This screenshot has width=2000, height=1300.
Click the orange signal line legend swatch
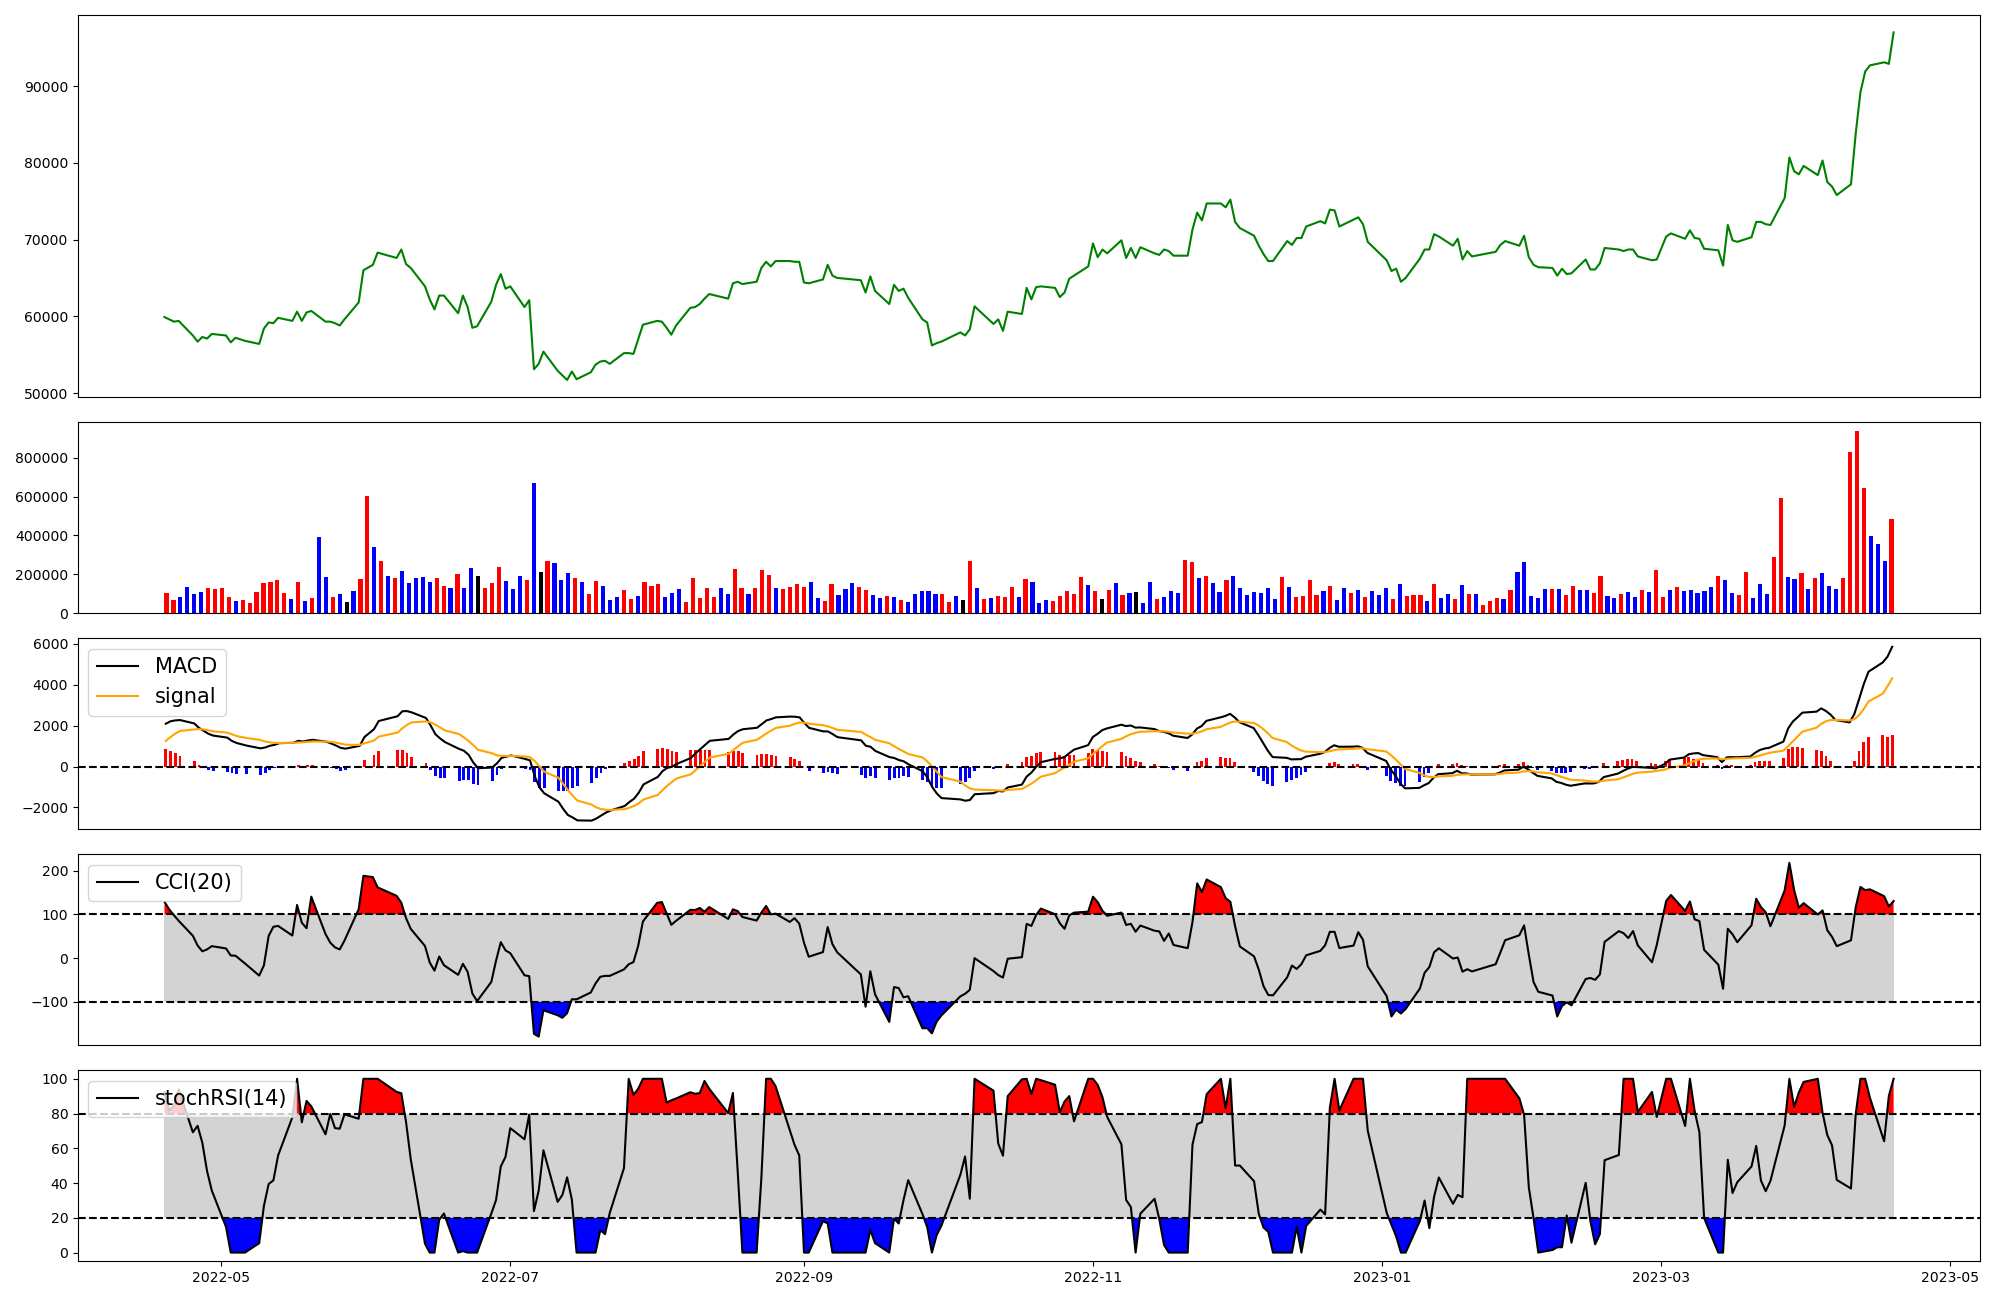tap(118, 696)
